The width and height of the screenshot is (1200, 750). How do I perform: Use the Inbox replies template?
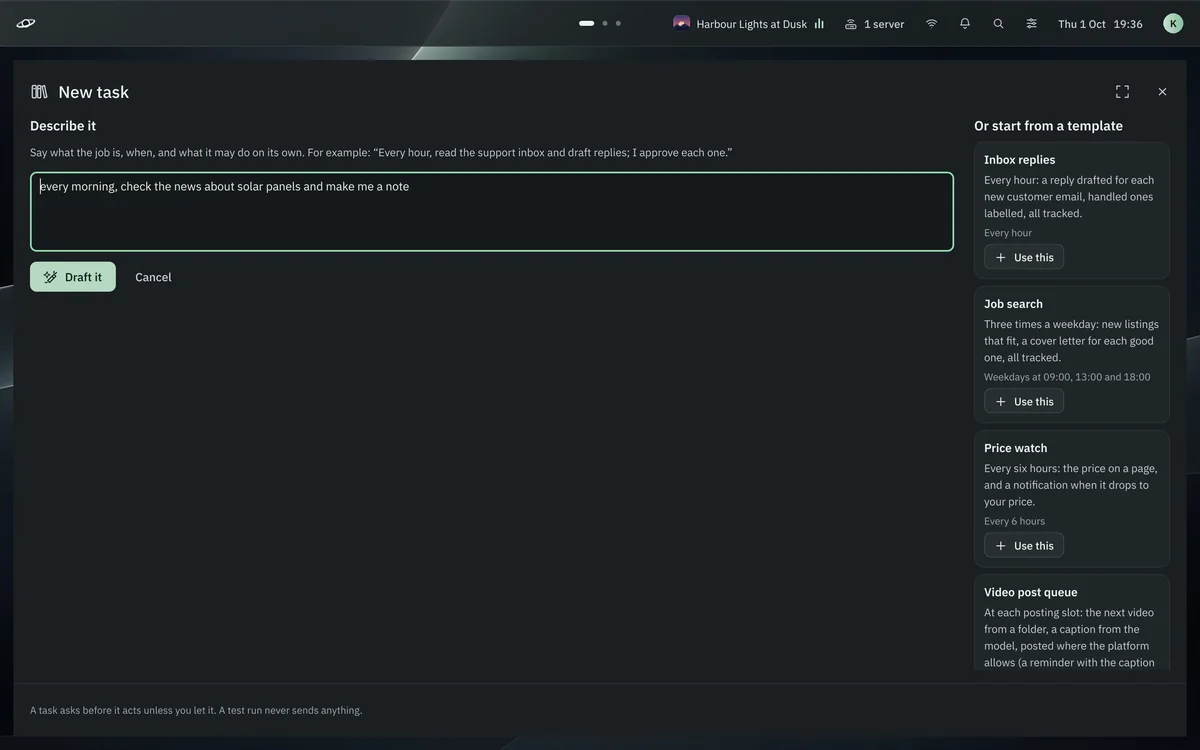(x=1024, y=257)
